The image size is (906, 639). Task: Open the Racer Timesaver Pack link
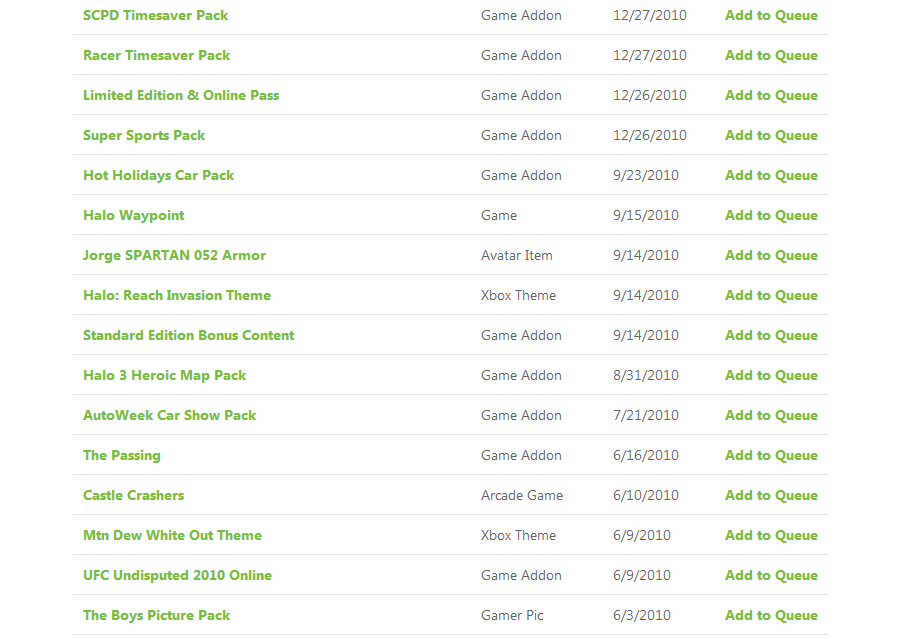click(157, 55)
